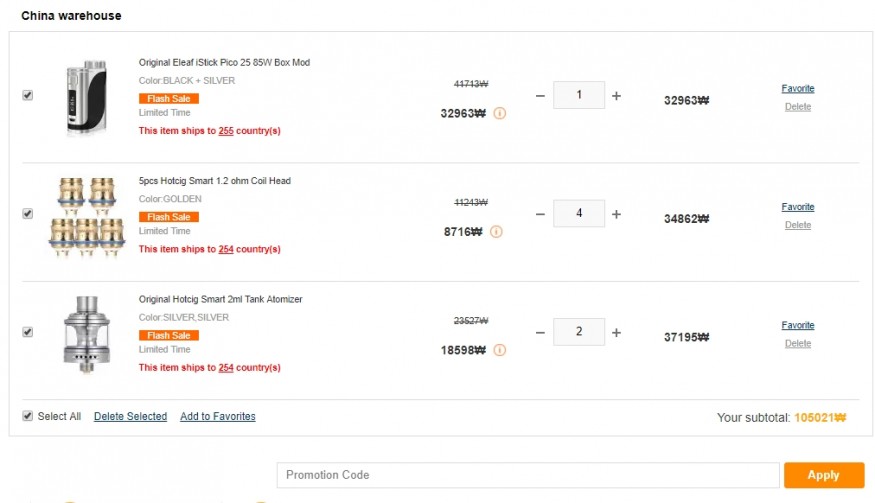Uncheck the Eleaf iStick Pico item checkbox
The height and width of the screenshot is (503, 875).
click(x=28, y=96)
